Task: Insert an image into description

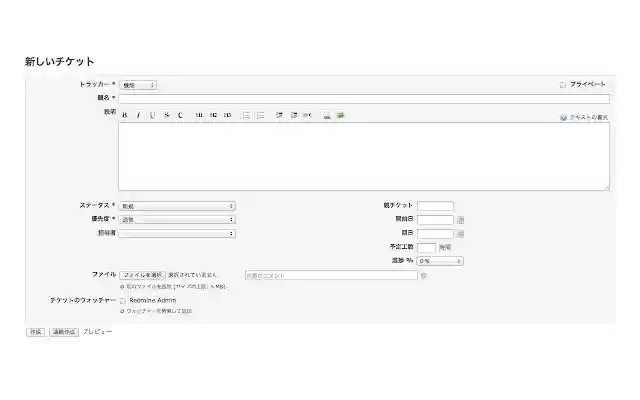Action: coord(340,116)
